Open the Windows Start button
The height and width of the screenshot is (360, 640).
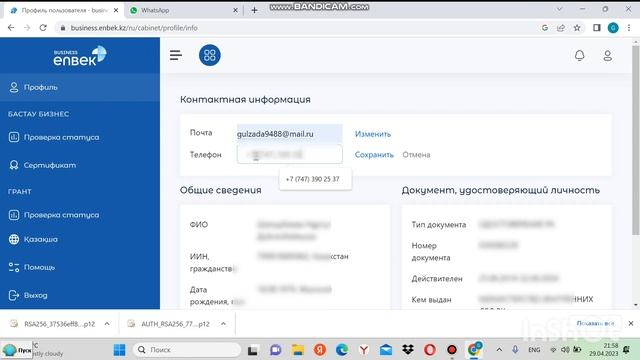119,350
